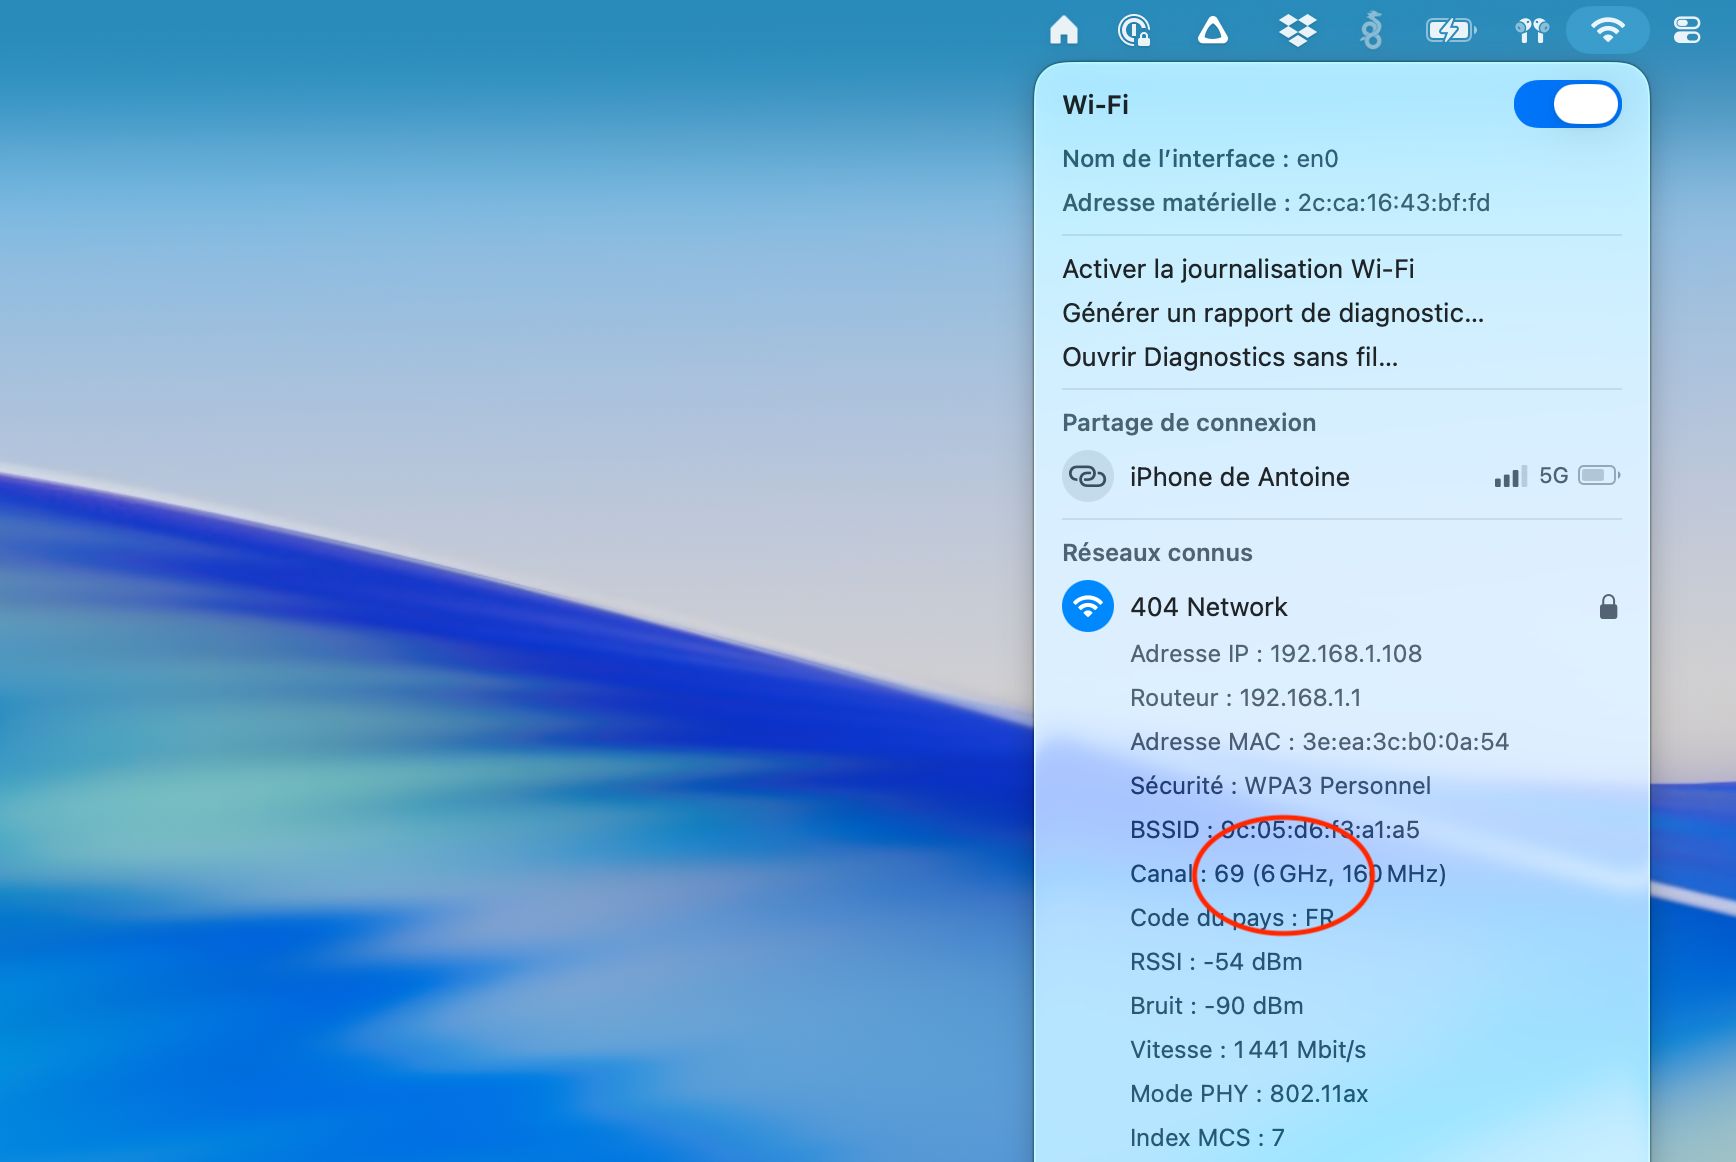Image resolution: width=1736 pixels, height=1162 pixels.
Task: Select the 404 Network entry
Action: point(1208,607)
